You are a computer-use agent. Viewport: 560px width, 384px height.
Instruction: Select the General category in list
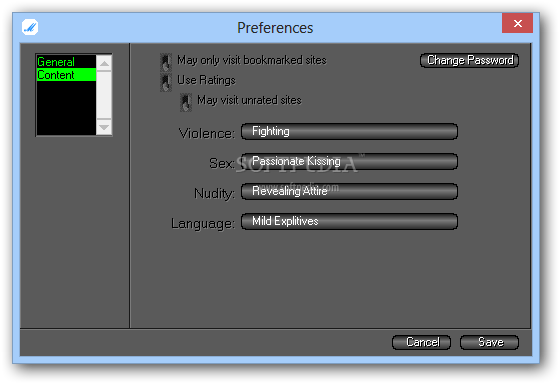pyautogui.click(x=66, y=62)
